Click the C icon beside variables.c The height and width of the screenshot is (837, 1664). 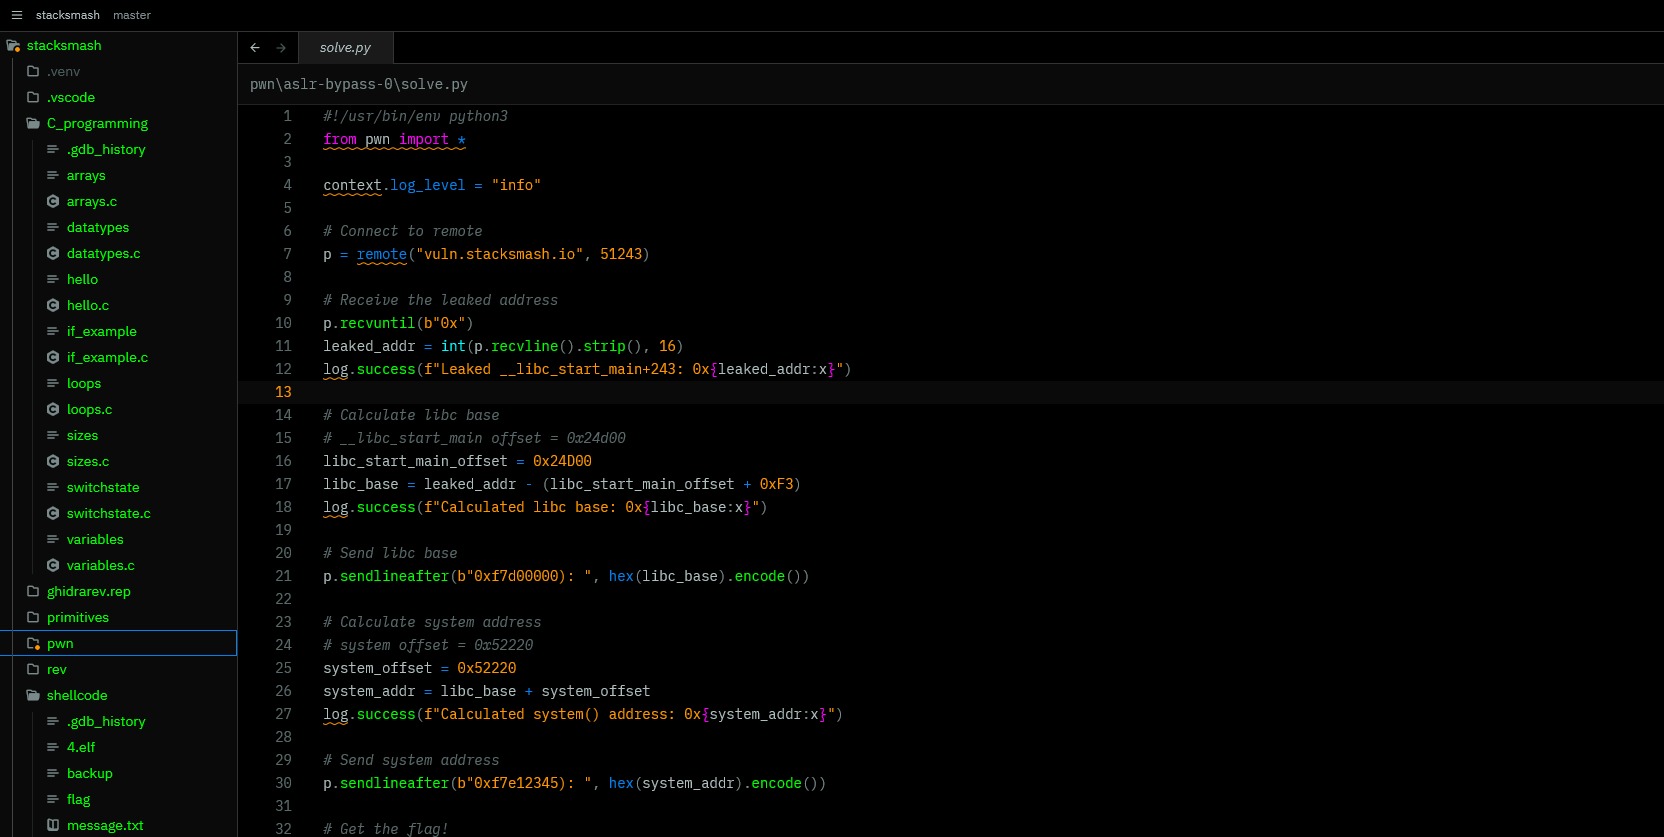(x=53, y=565)
